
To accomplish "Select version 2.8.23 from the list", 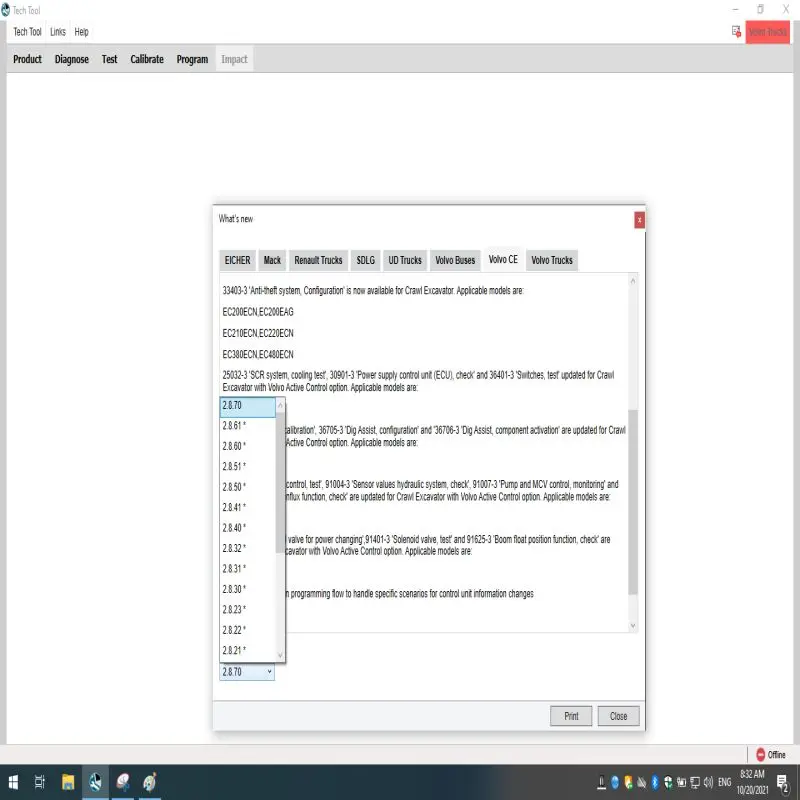I will (x=247, y=609).
